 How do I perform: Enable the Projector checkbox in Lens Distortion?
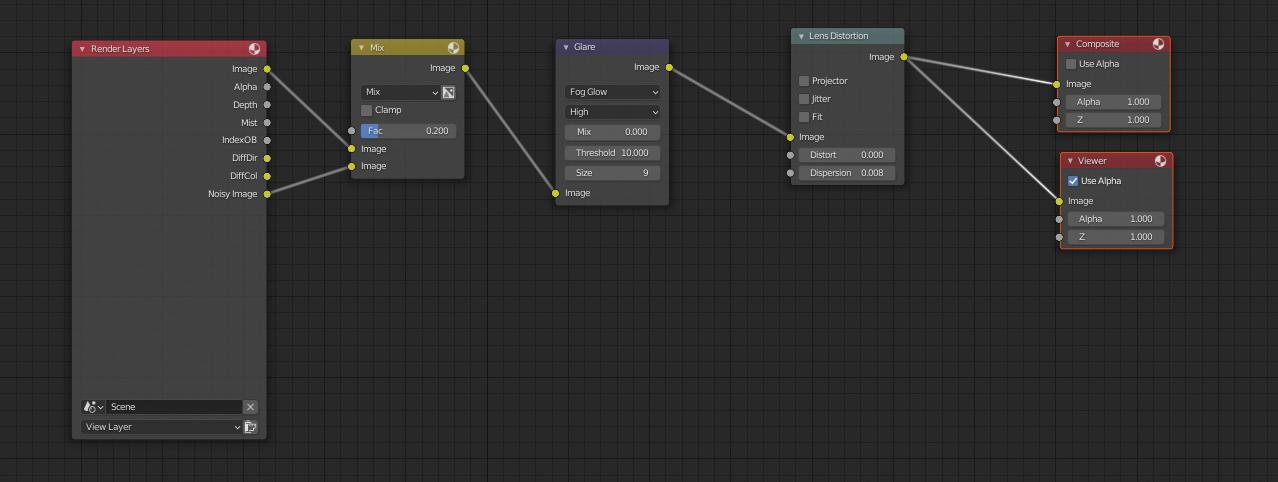[804, 81]
